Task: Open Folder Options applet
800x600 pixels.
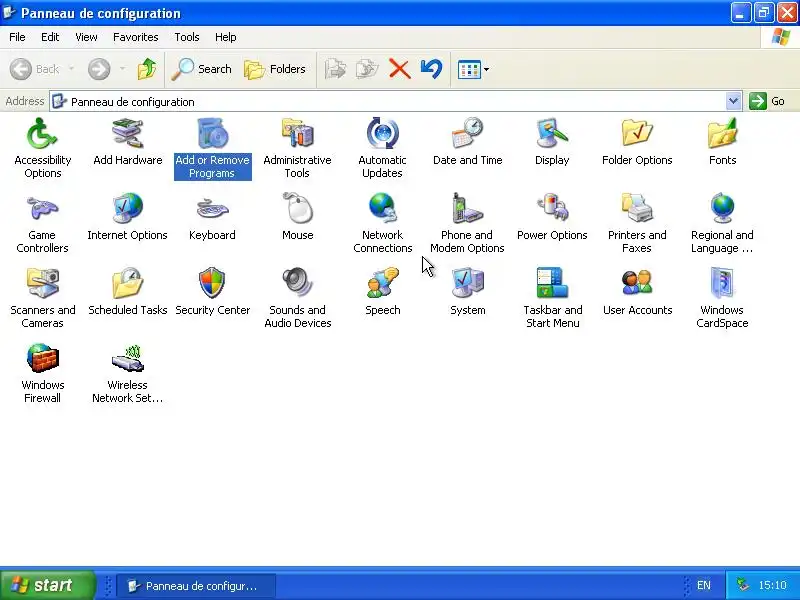Action: click(x=637, y=142)
